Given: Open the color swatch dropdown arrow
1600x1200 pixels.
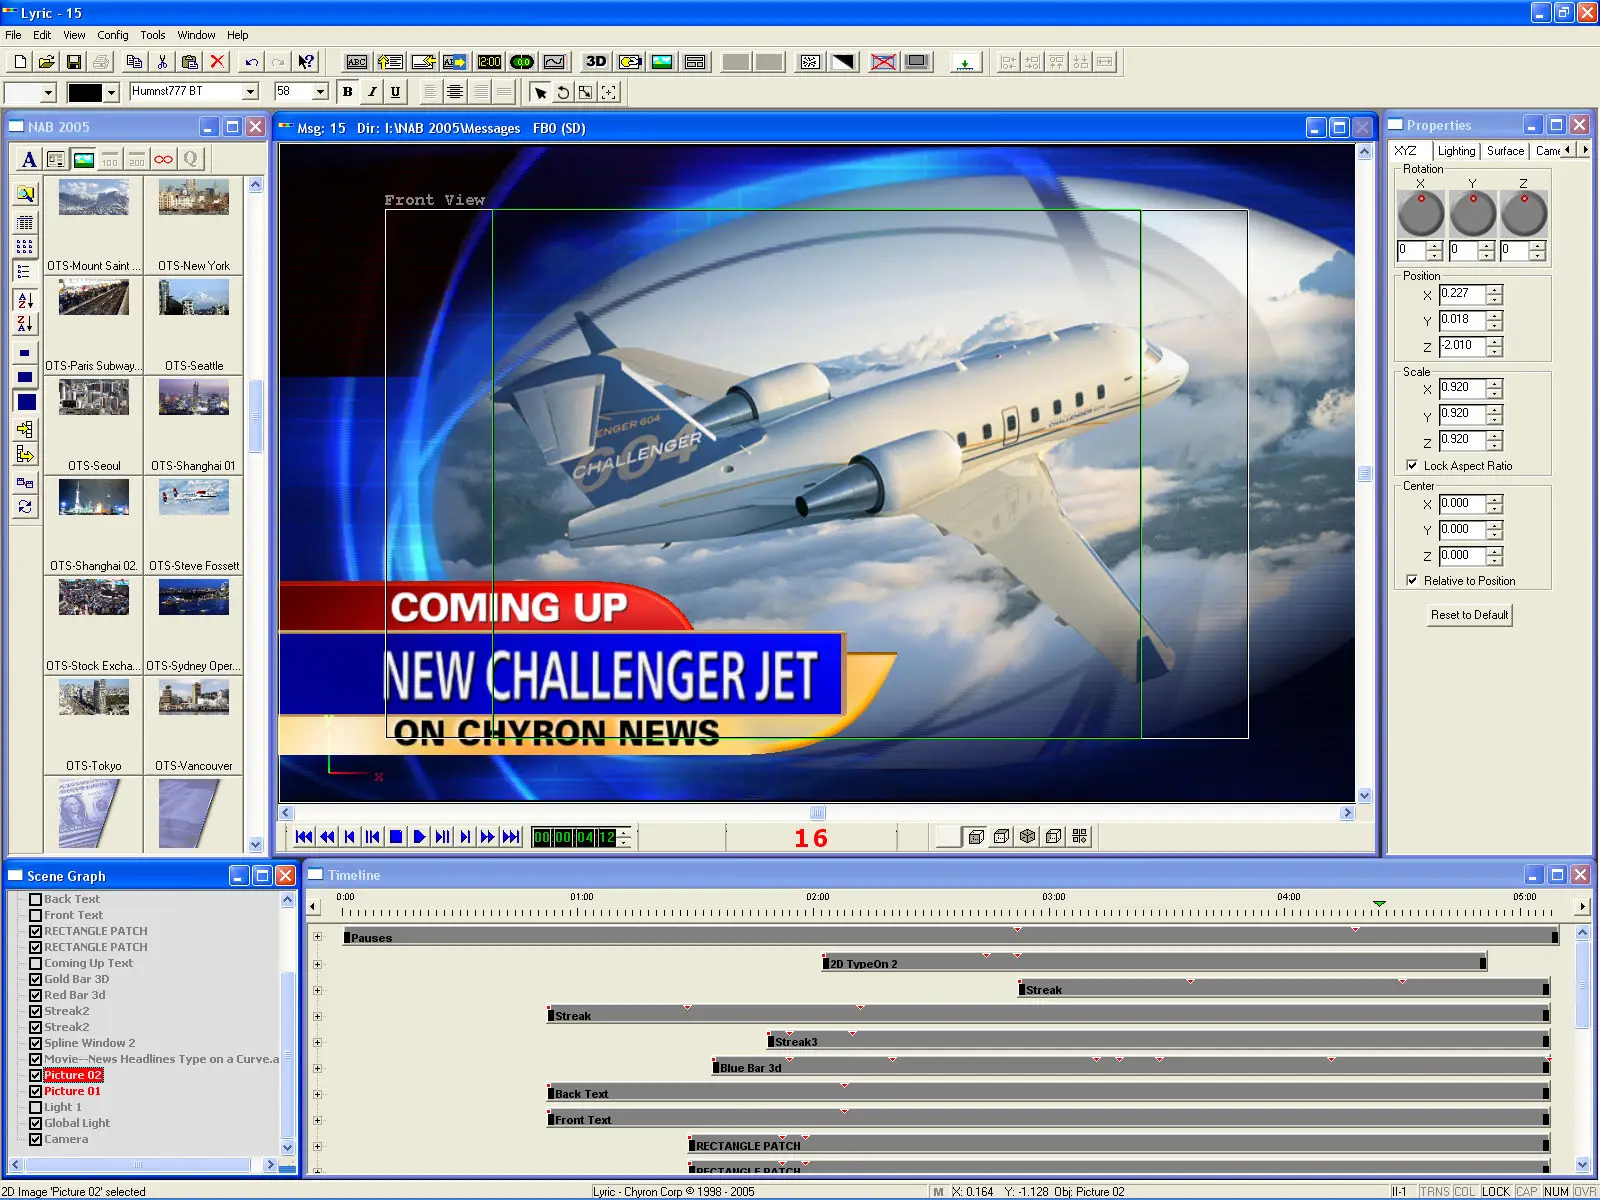Looking at the screenshot, I should pyautogui.click(x=112, y=93).
